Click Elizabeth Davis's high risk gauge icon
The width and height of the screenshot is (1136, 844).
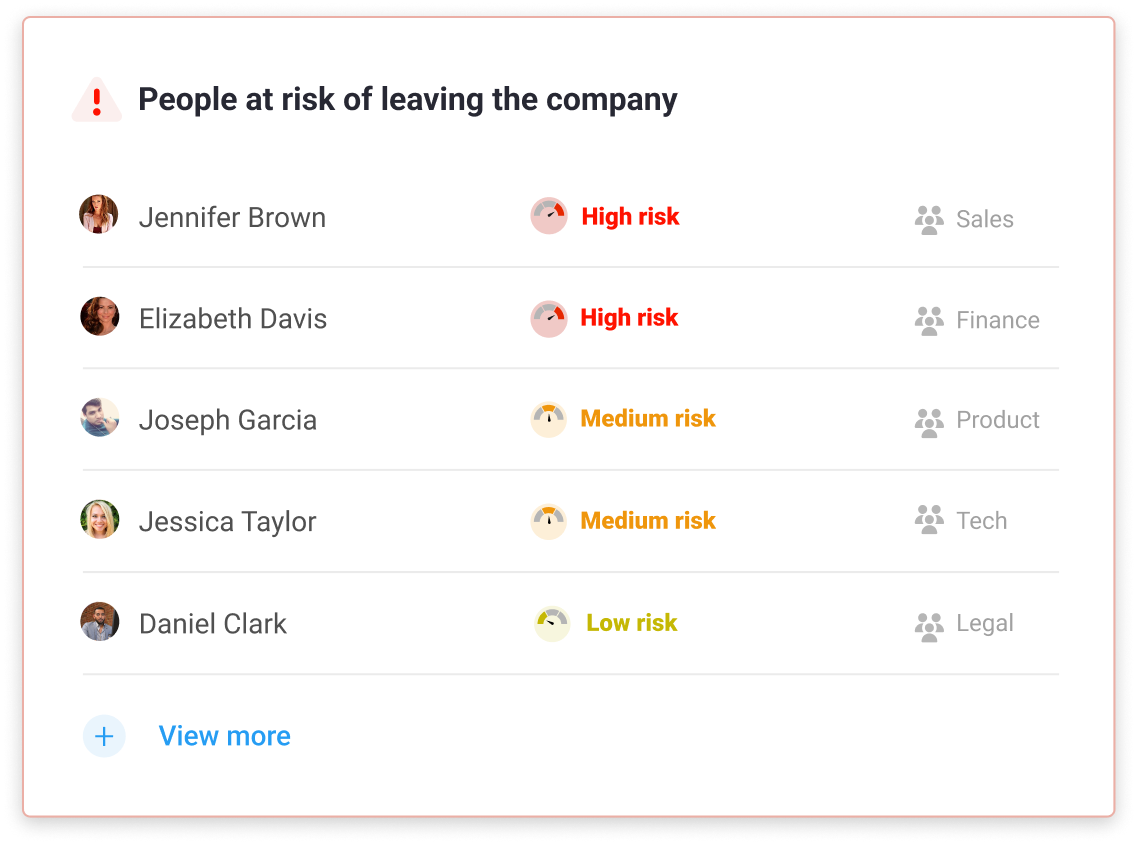(x=549, y=319)
